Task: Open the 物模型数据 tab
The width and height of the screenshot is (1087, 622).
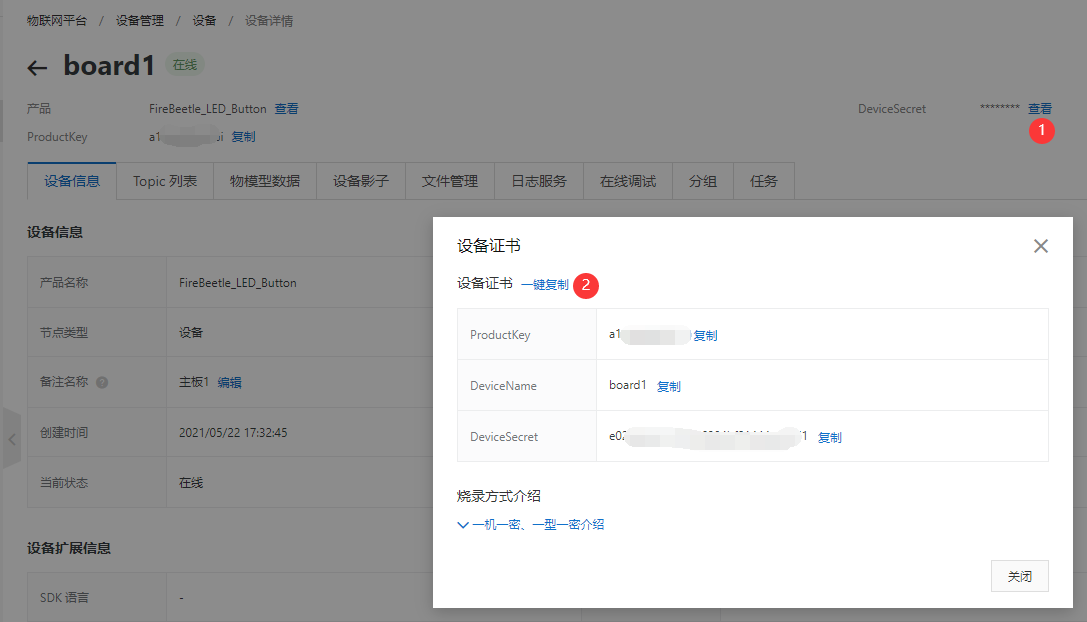Action: pyautogui.click(x=265, y=181)
